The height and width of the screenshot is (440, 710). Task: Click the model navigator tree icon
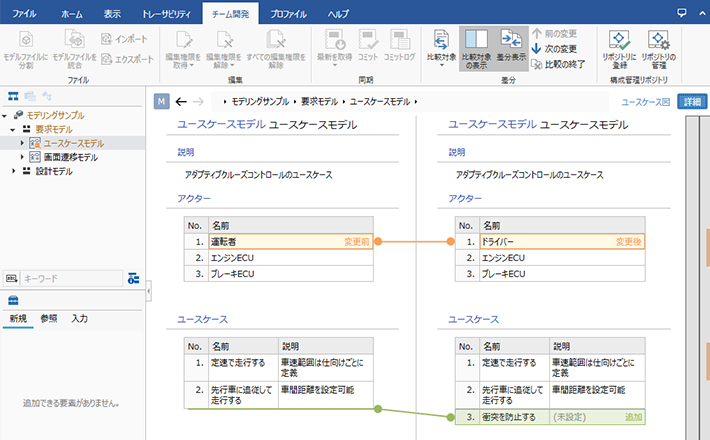pos(13,96)
